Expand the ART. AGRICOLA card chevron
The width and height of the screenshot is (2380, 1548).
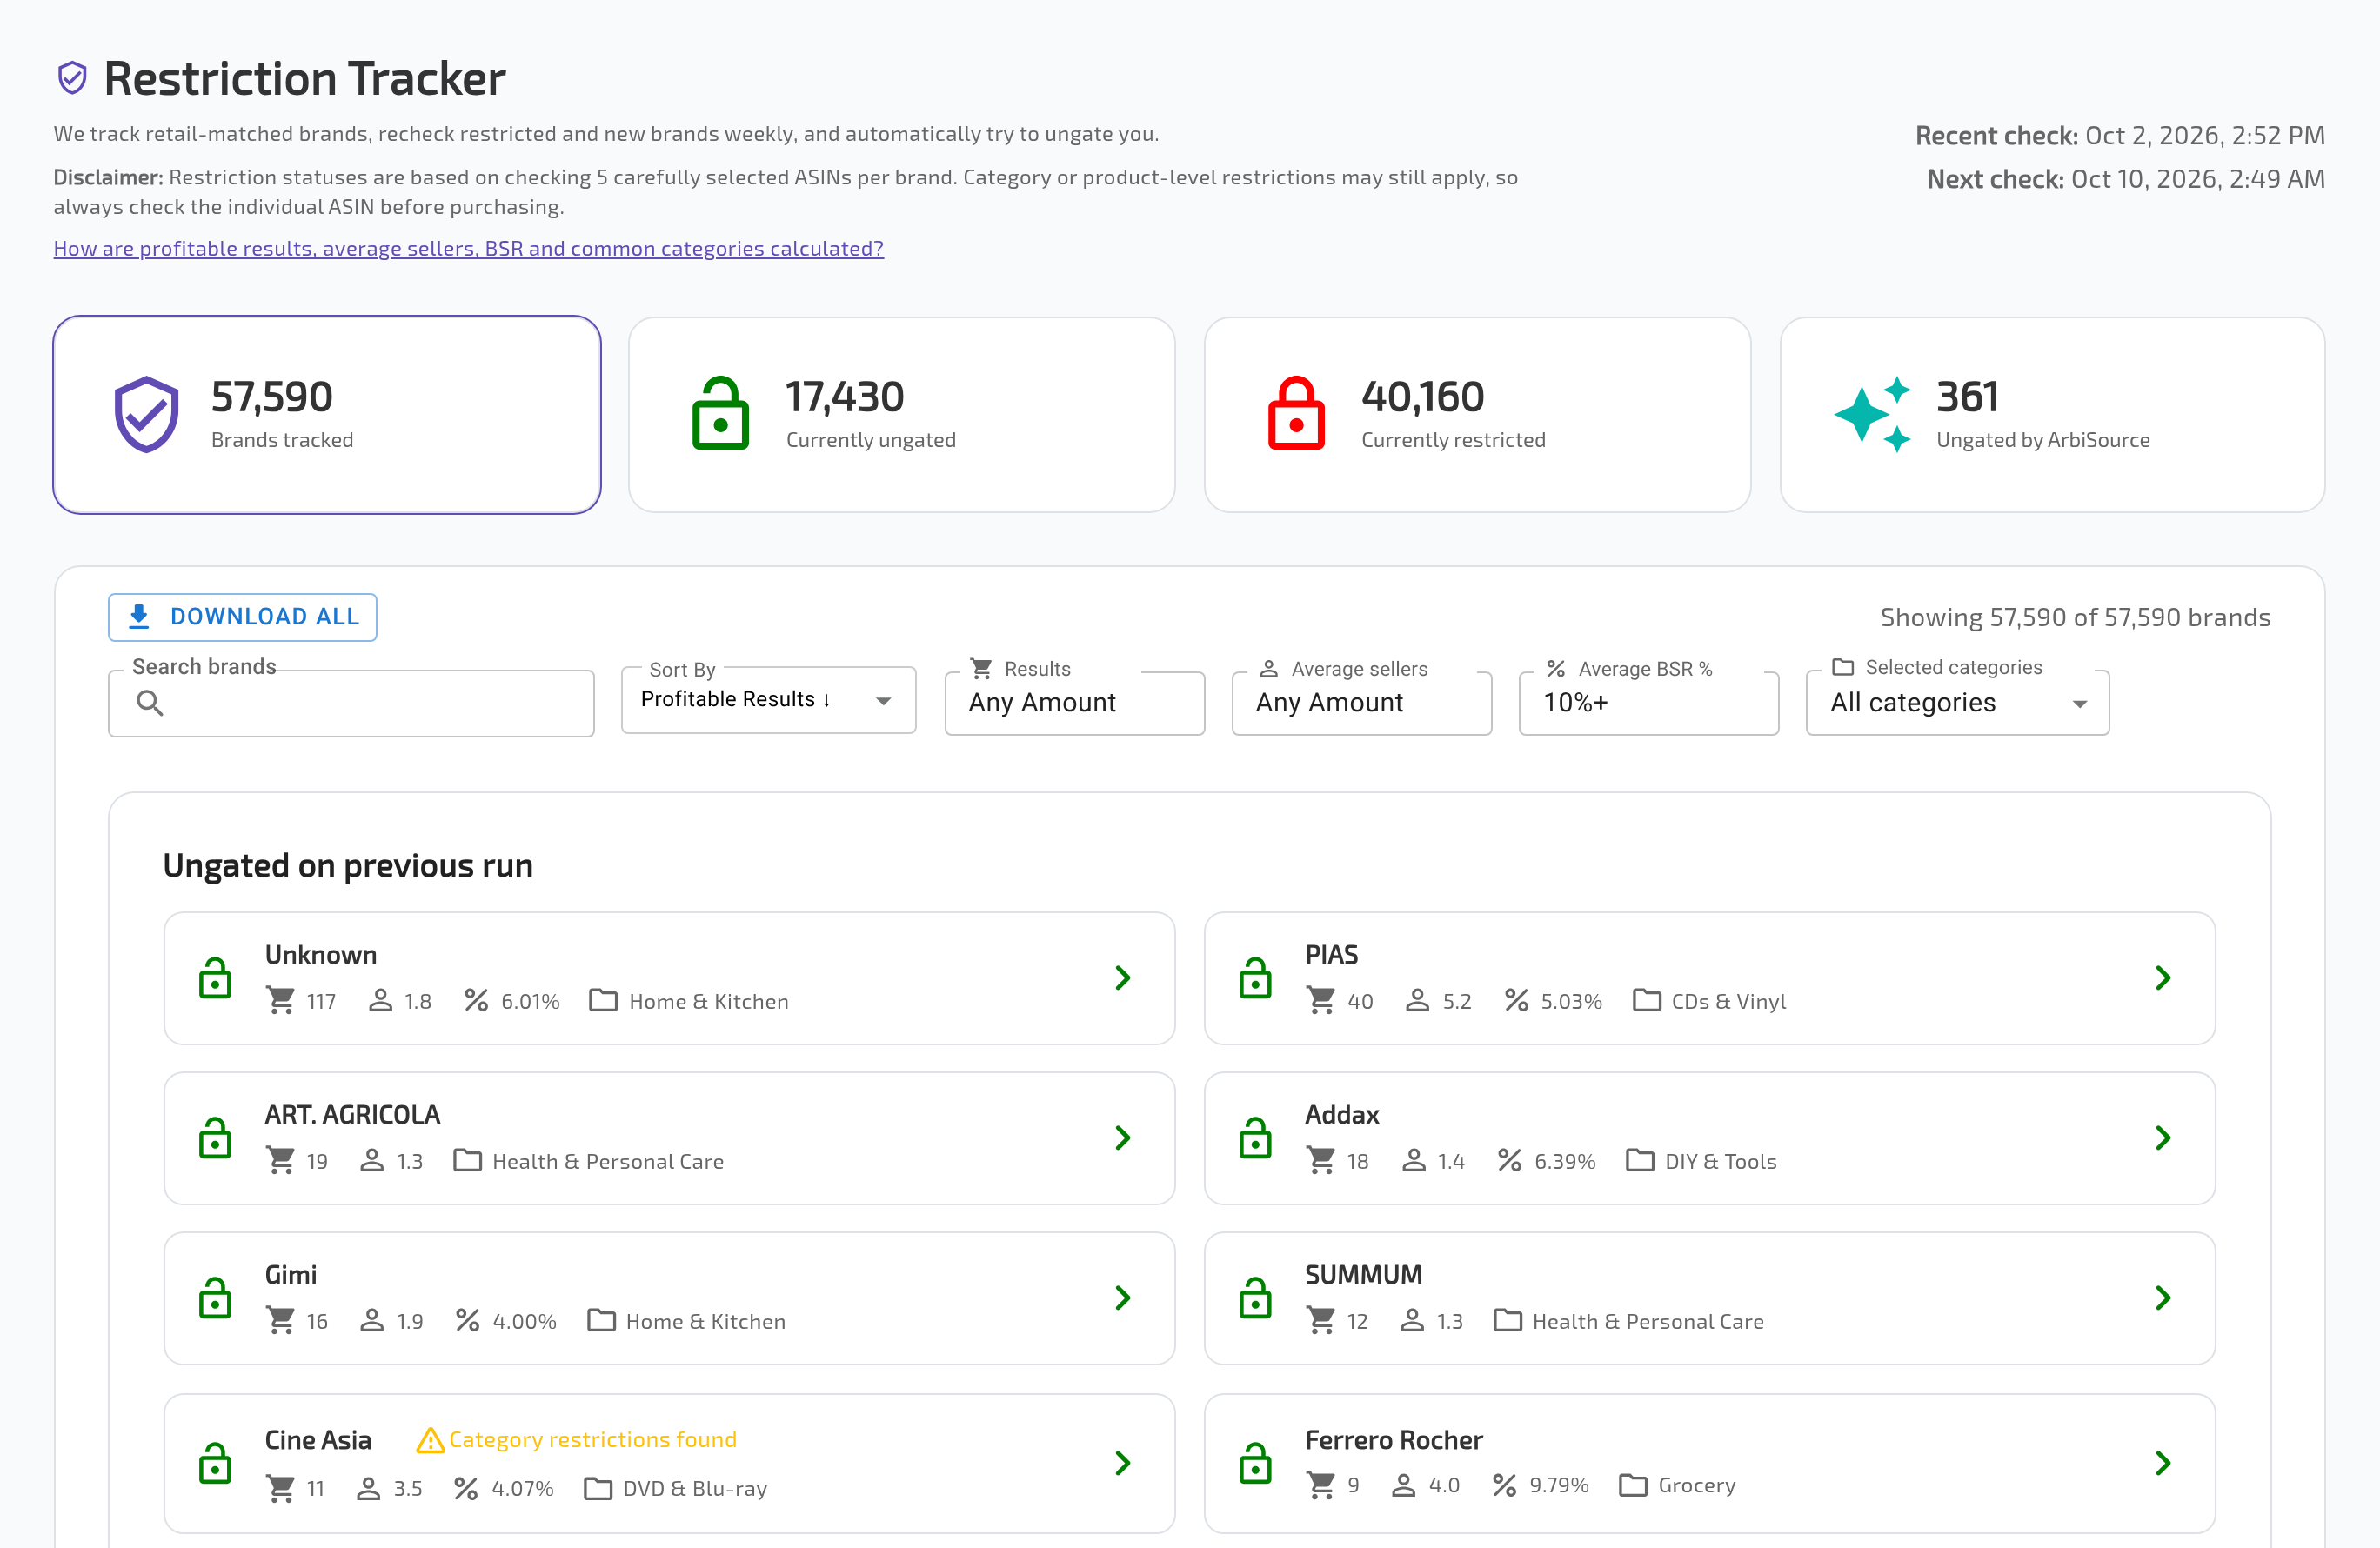point(1123,1138)
